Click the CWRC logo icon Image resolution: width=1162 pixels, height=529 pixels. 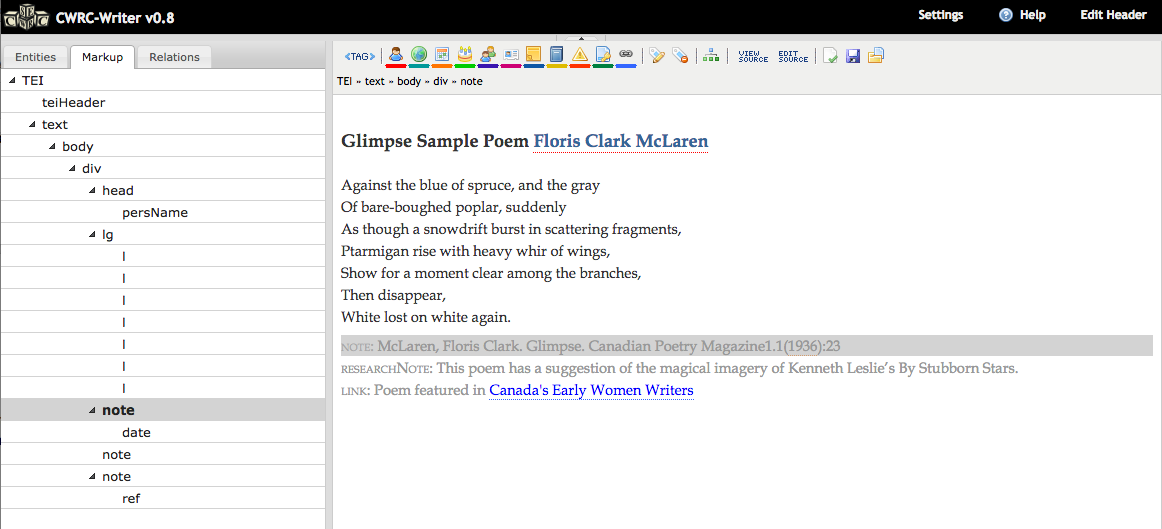coord(27,16)
